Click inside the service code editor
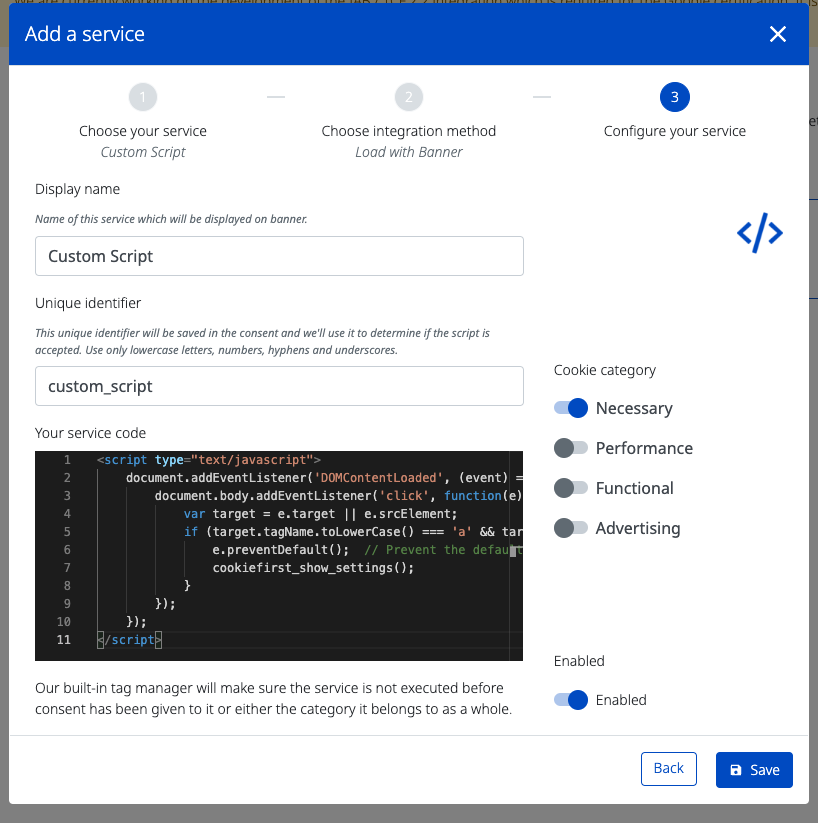The width and height of the screenshot is (818, 823). coord(279,556)
